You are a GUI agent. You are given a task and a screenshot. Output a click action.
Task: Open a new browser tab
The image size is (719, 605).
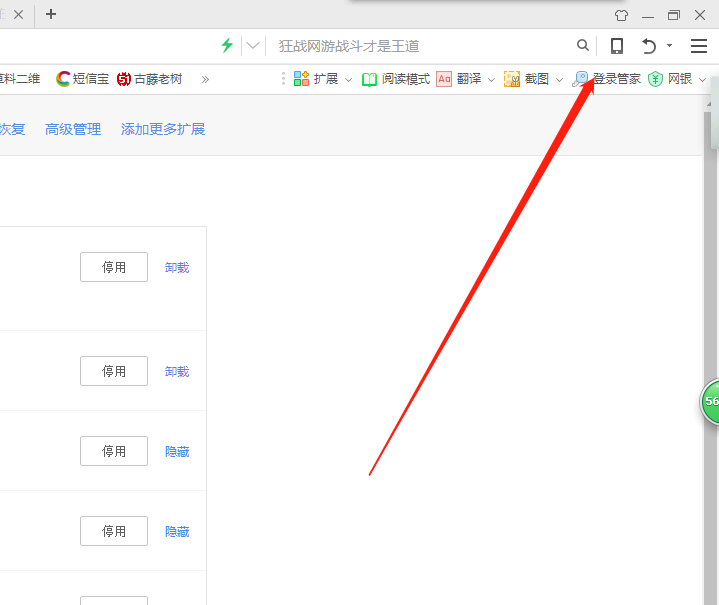tap(51, 15)
